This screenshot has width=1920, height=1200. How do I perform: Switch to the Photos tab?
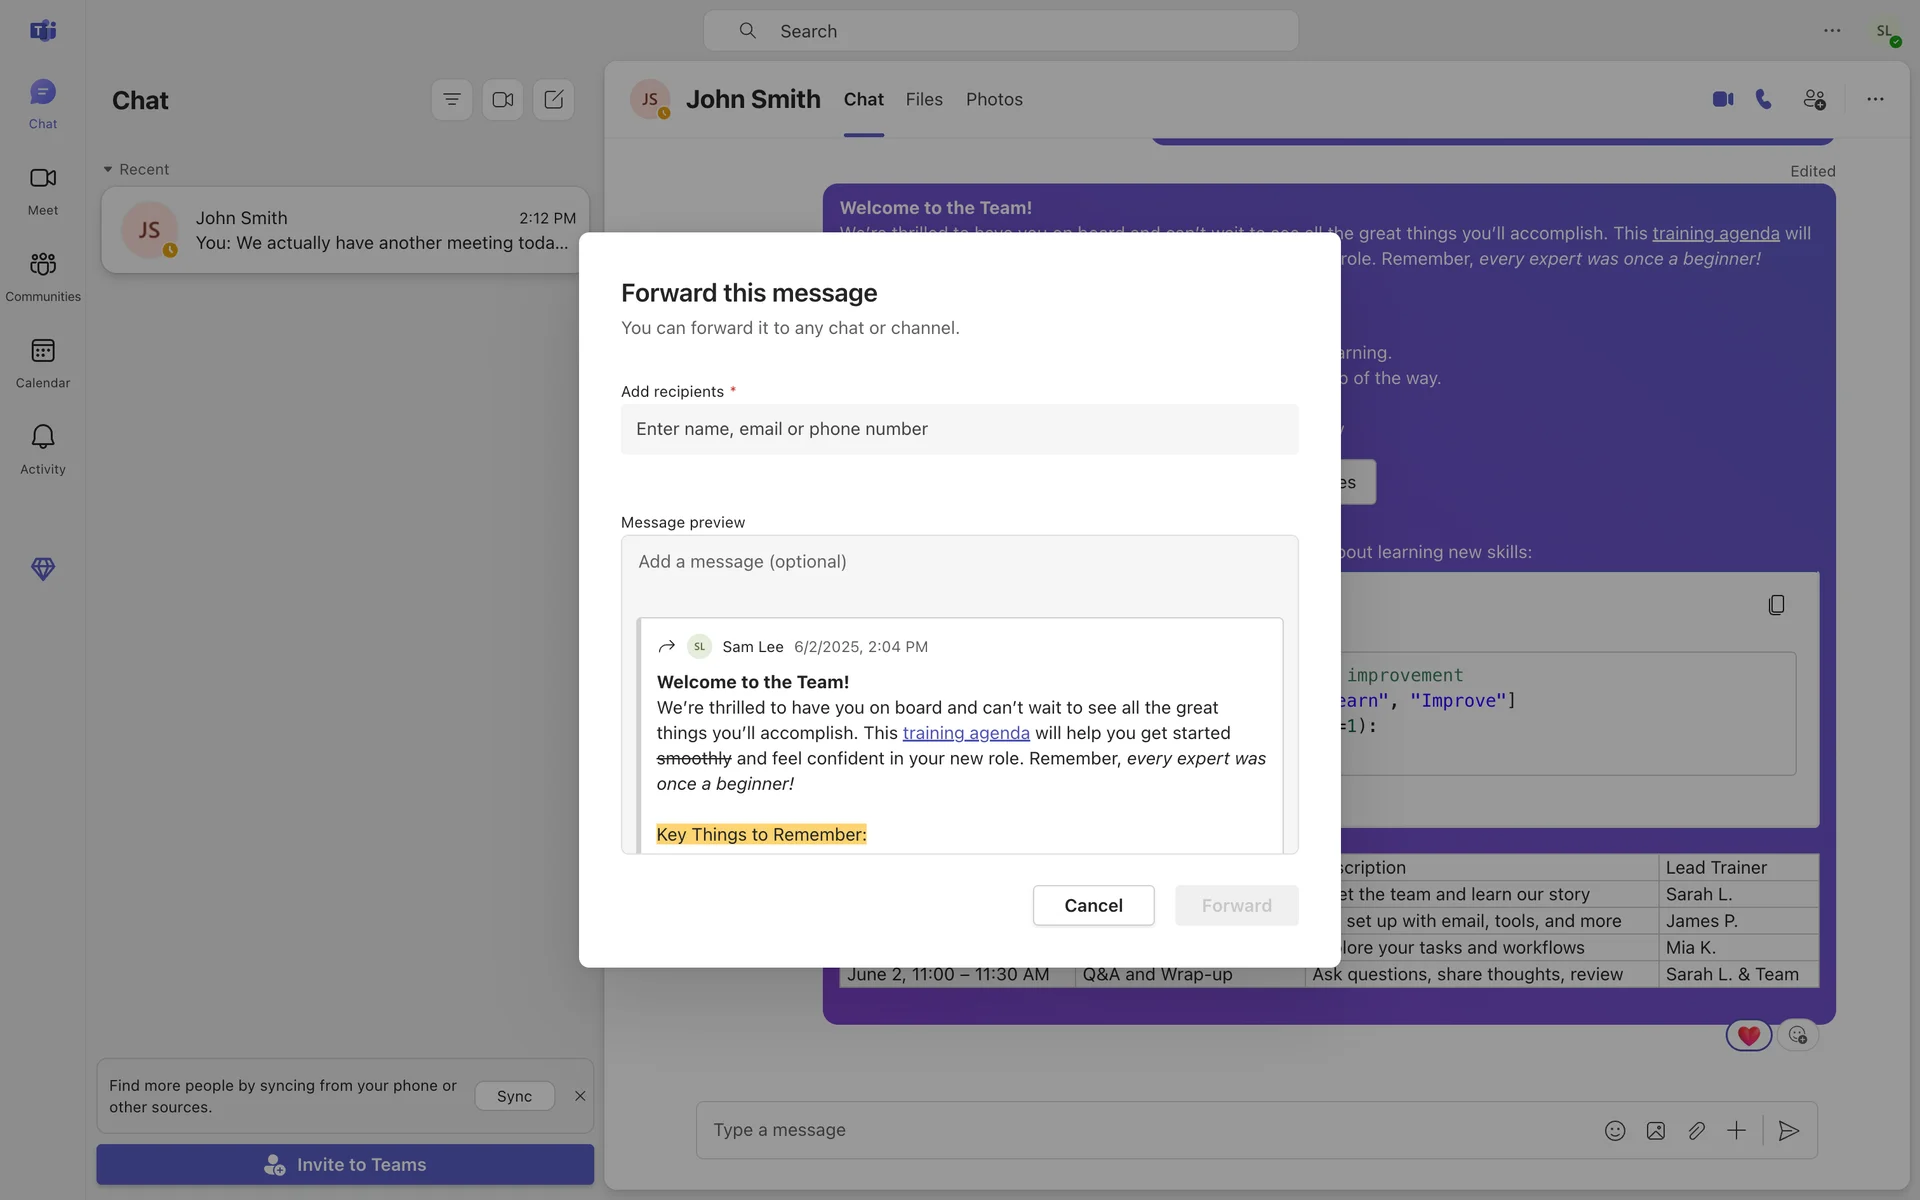993,99
